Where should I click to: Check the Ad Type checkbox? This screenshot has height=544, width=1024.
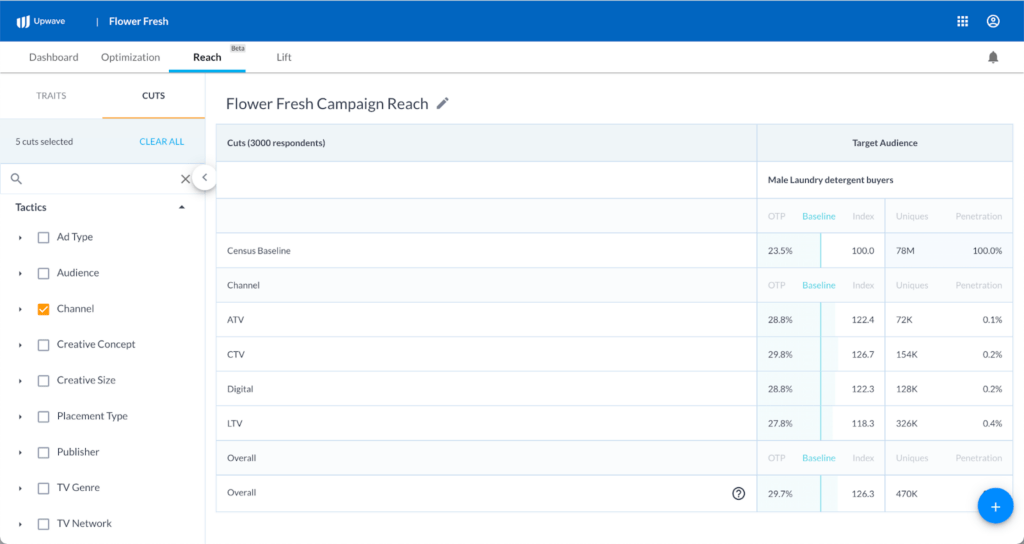43,238
